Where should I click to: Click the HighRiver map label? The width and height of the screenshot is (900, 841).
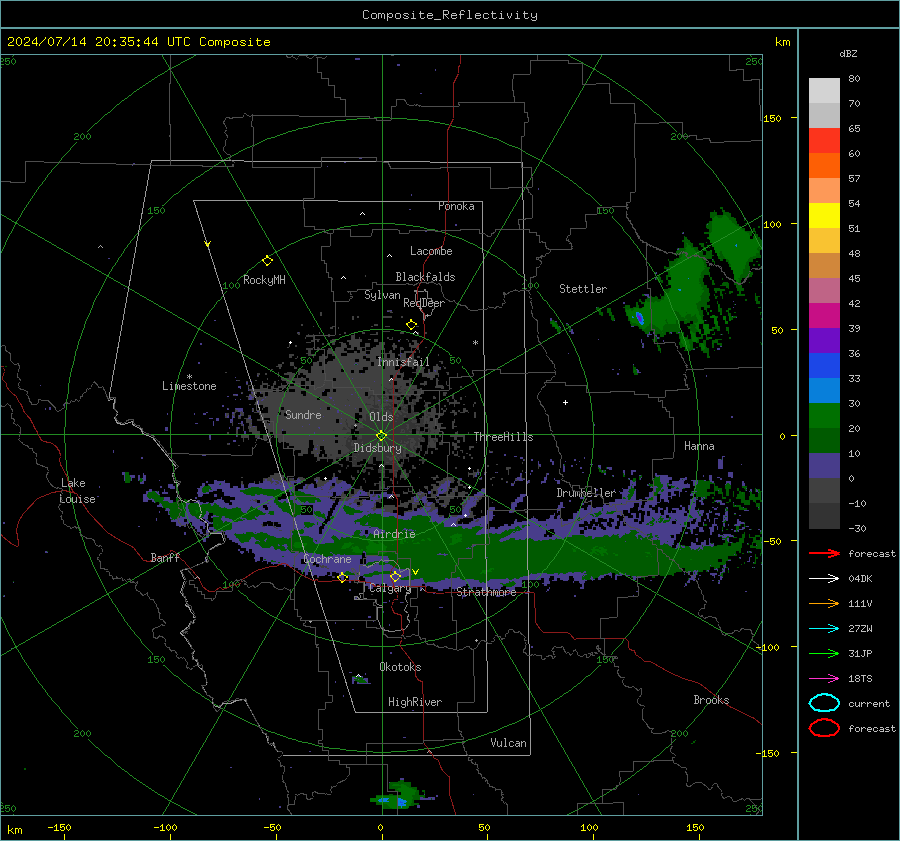pyautogui.click(x=414, y=703)
